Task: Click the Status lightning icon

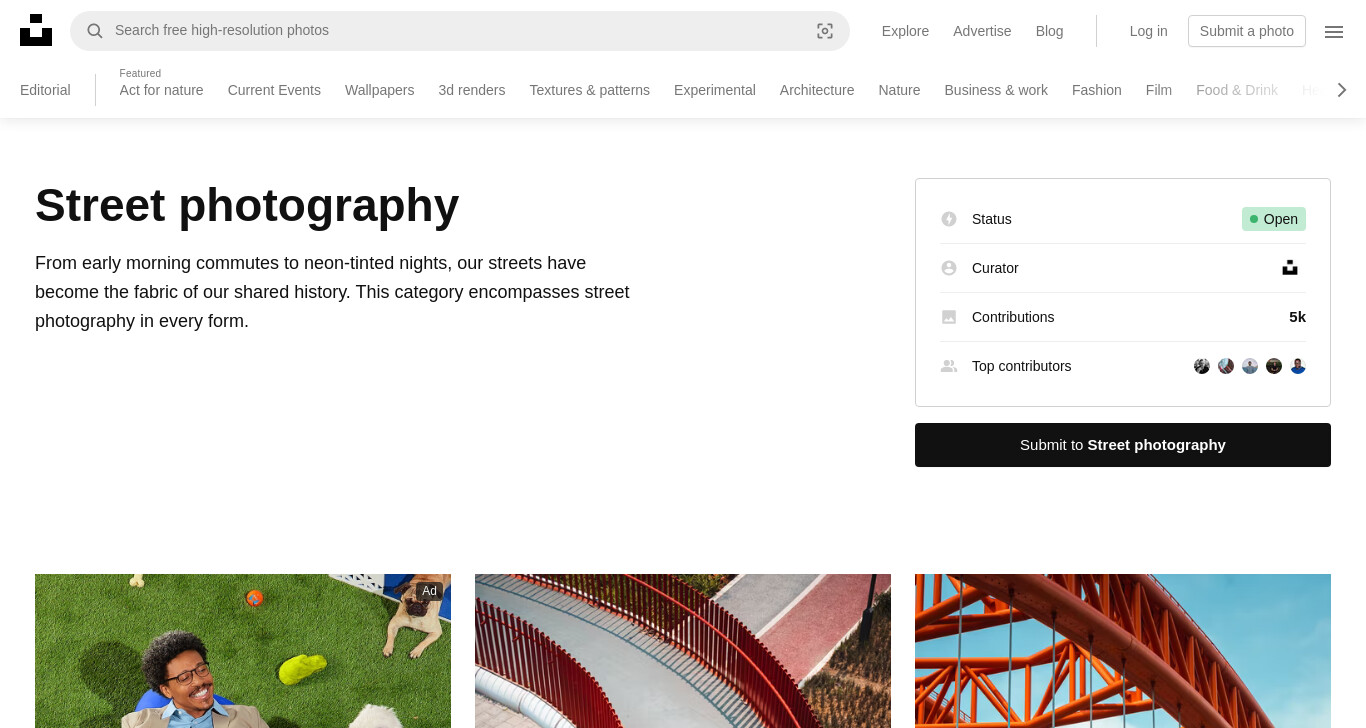Action: coord(949,219)
